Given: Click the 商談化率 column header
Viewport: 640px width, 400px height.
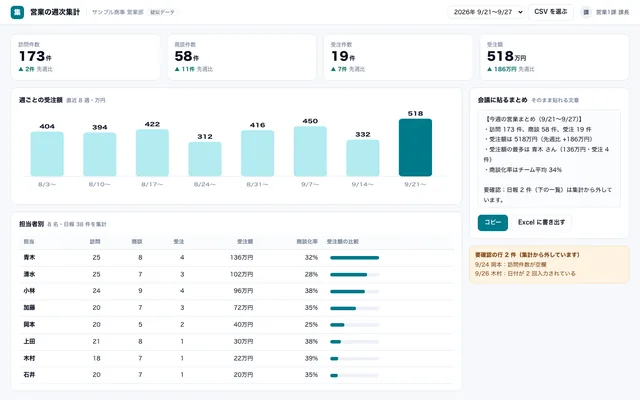Looking at the screenshot, I should click(x=307, y=242).
